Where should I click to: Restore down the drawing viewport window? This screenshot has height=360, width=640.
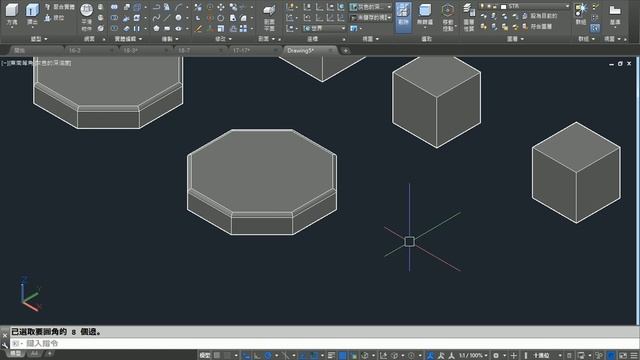pos(620,64)
